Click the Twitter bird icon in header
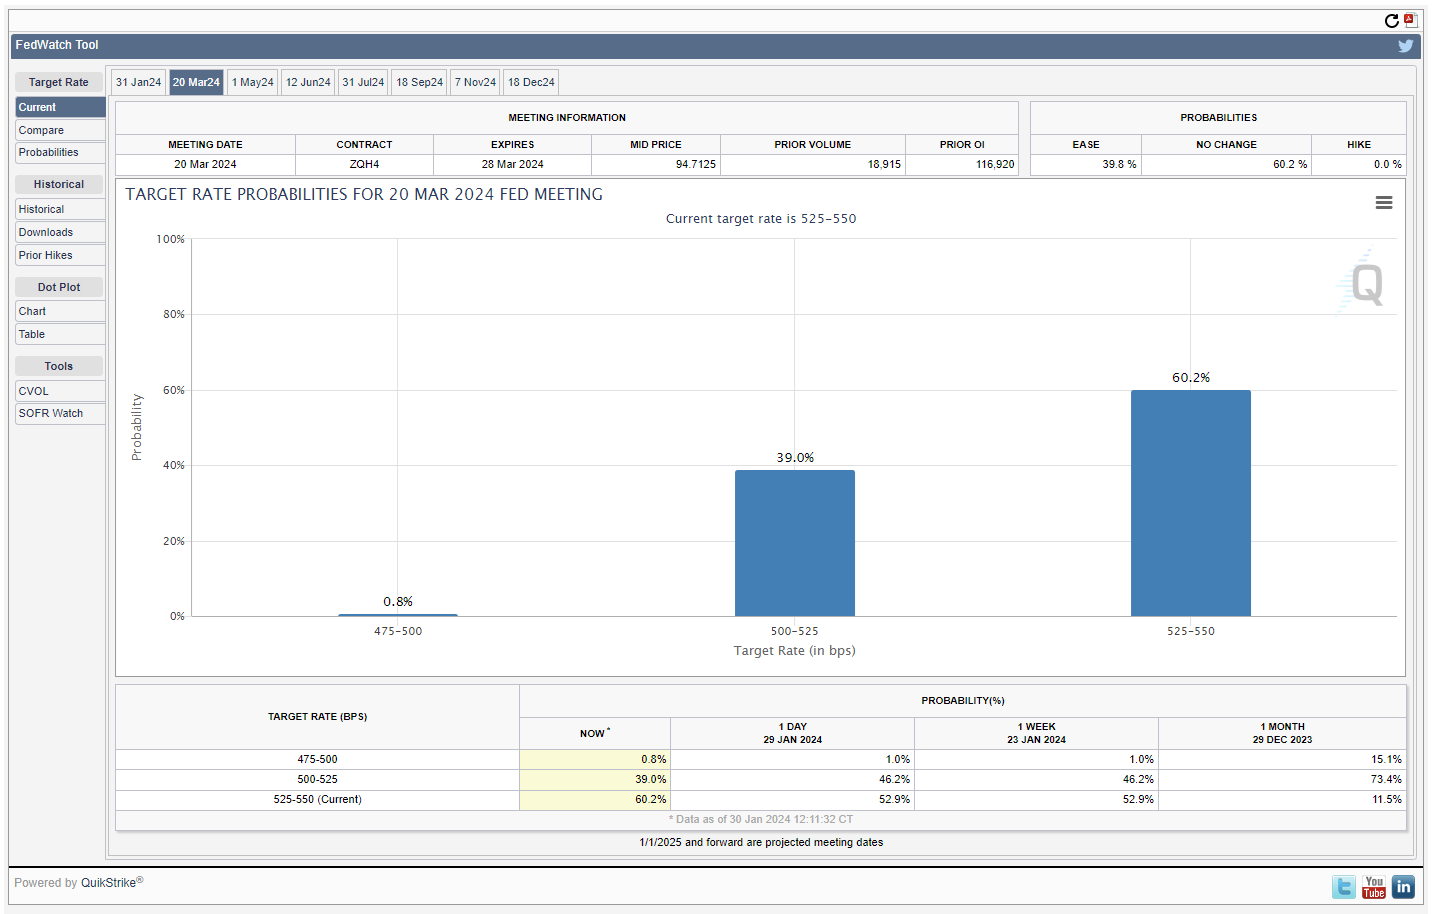Image resolution: width=1434 pixels, height=914 pixels. coord(1405,46)
